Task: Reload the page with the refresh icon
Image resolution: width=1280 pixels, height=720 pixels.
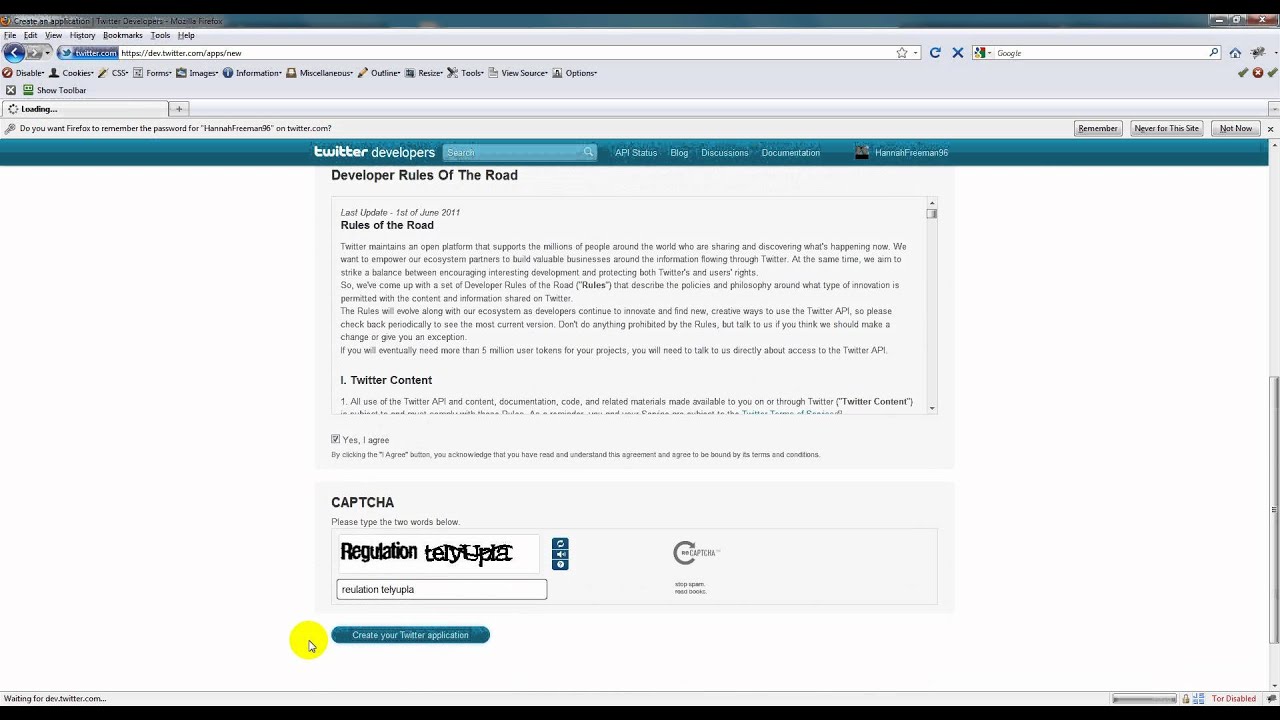Action: (x=935, y=53)
